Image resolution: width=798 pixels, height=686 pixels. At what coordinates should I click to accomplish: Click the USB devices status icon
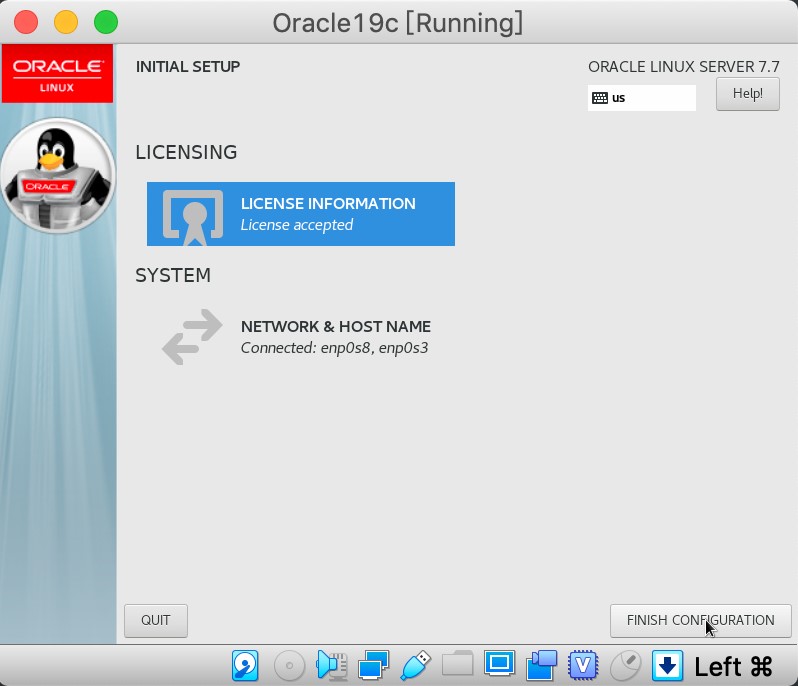pos(415,665)
